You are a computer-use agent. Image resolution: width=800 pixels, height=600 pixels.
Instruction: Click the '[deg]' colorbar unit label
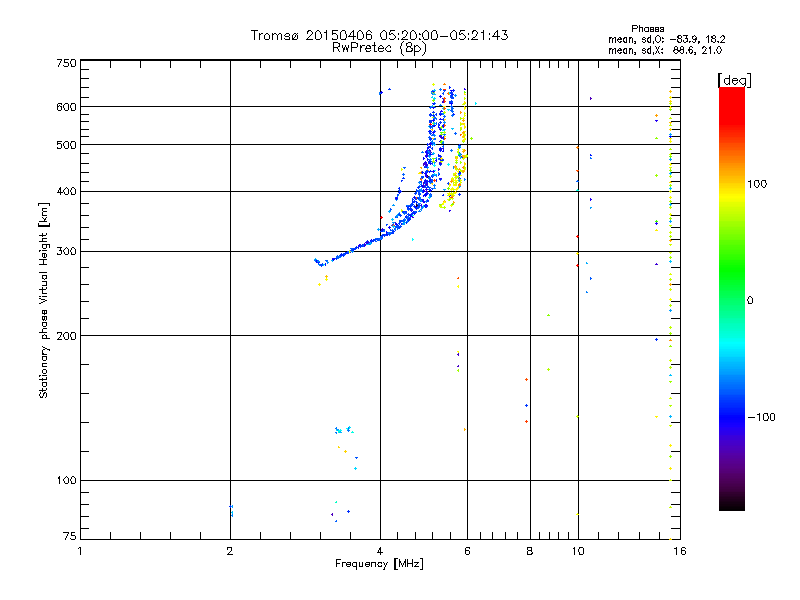[x=734, y=80]
